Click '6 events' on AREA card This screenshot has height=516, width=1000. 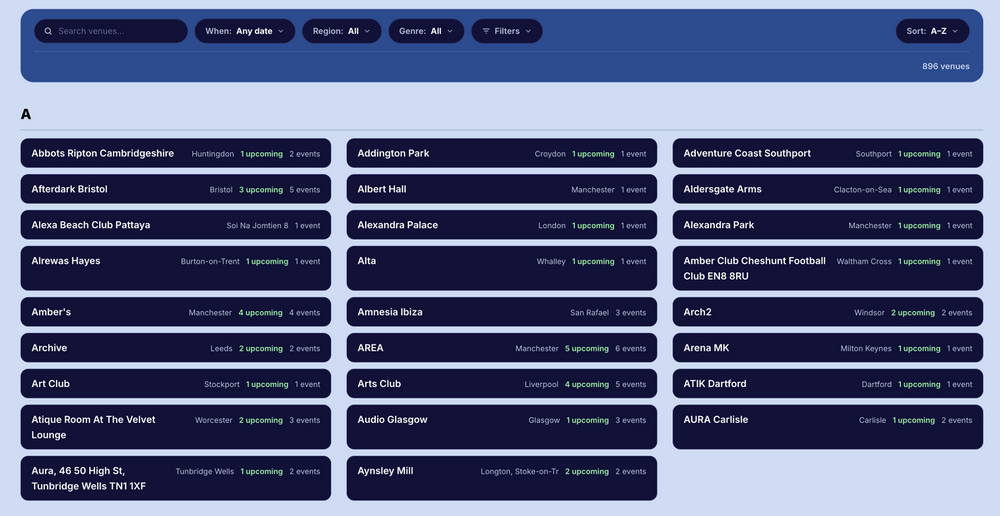coord(631,349)
